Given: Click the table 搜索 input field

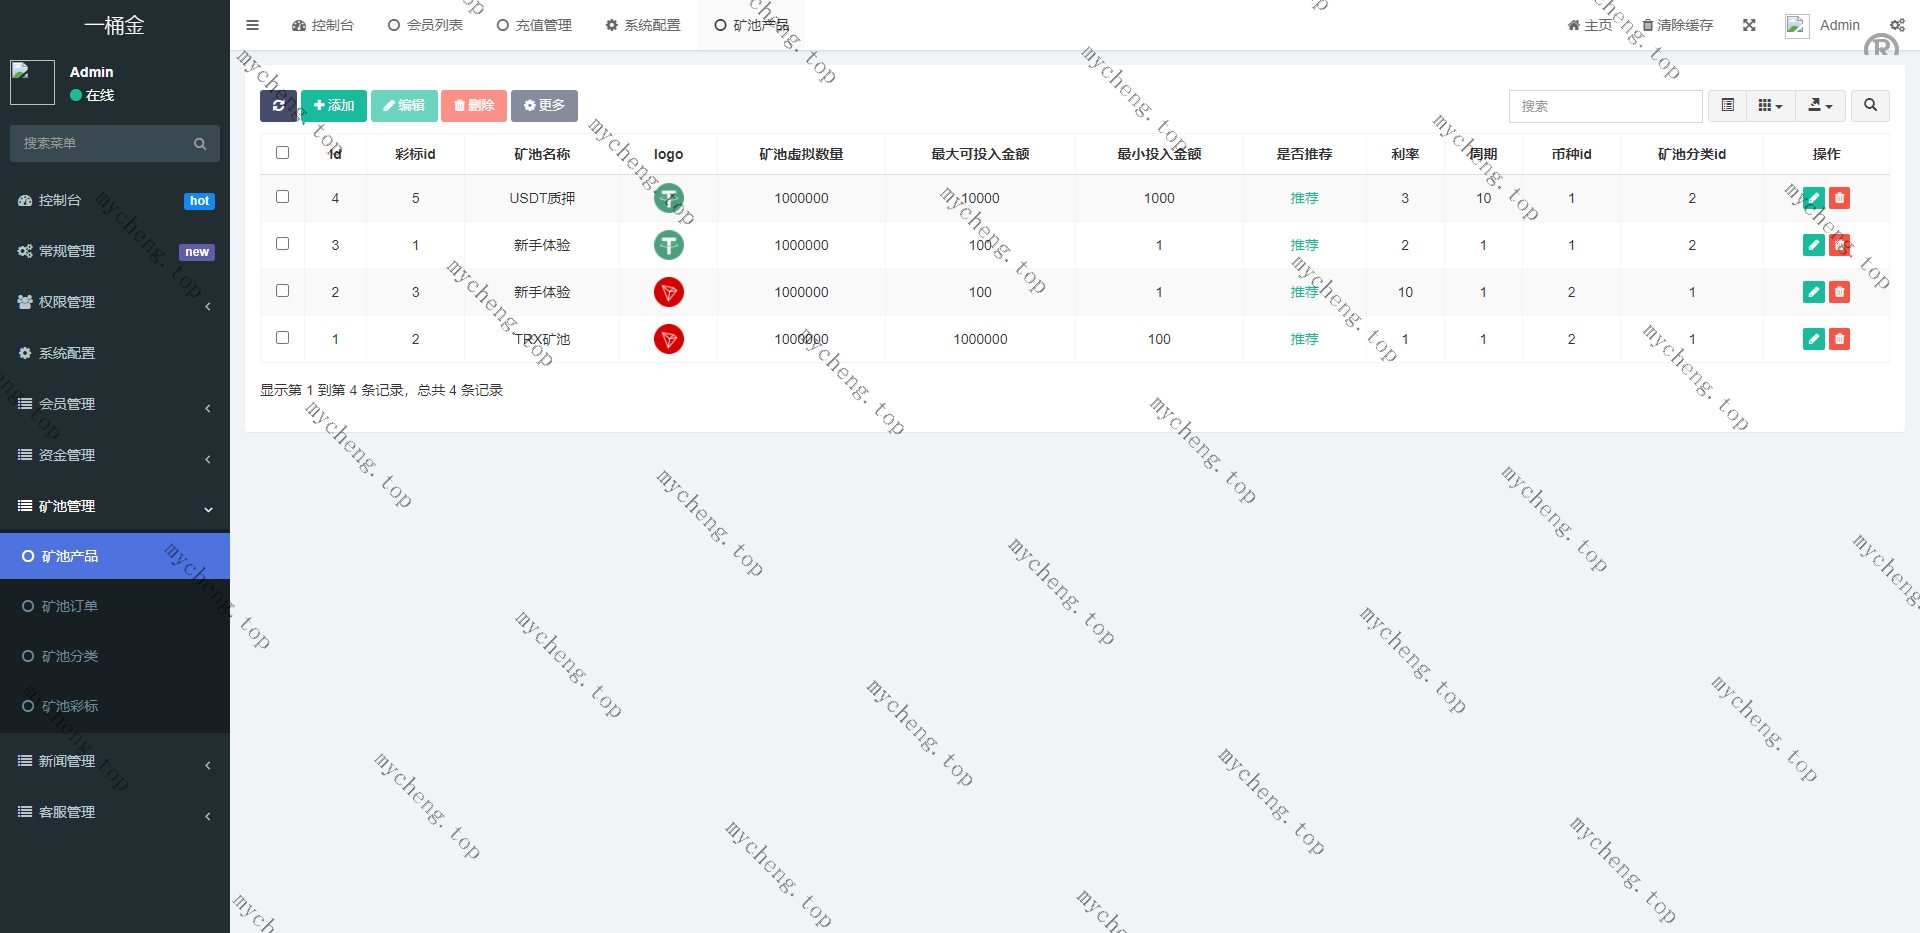Looking at the screenshot, I should [1604, 106].
